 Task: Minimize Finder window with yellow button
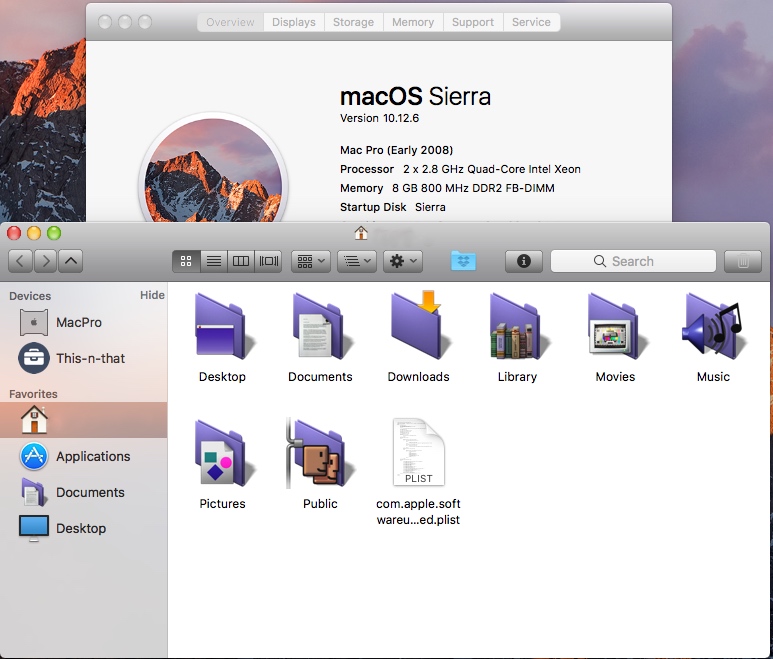[x=34, y=233]
